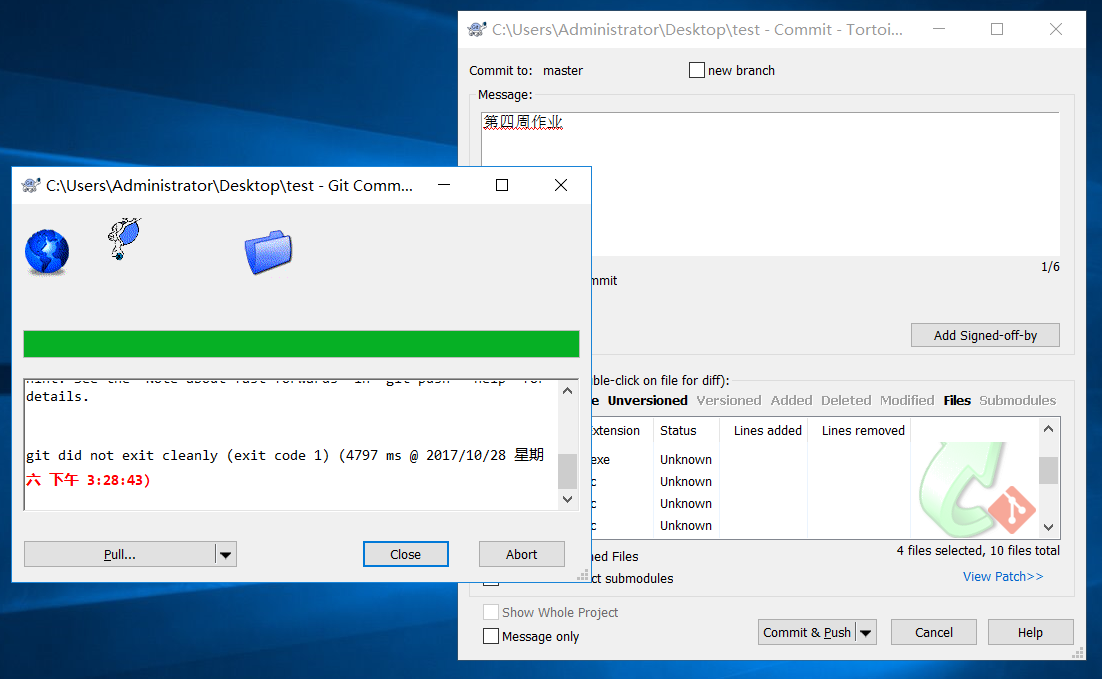Select the Modified filter
Screen dimensions: 1102x679
point(907,401)
